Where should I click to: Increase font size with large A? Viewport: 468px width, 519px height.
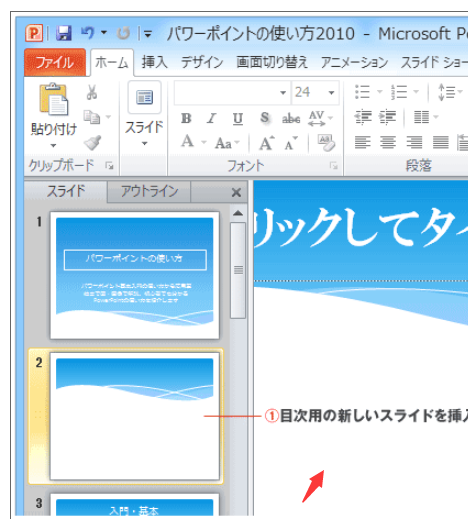(266, 144)
